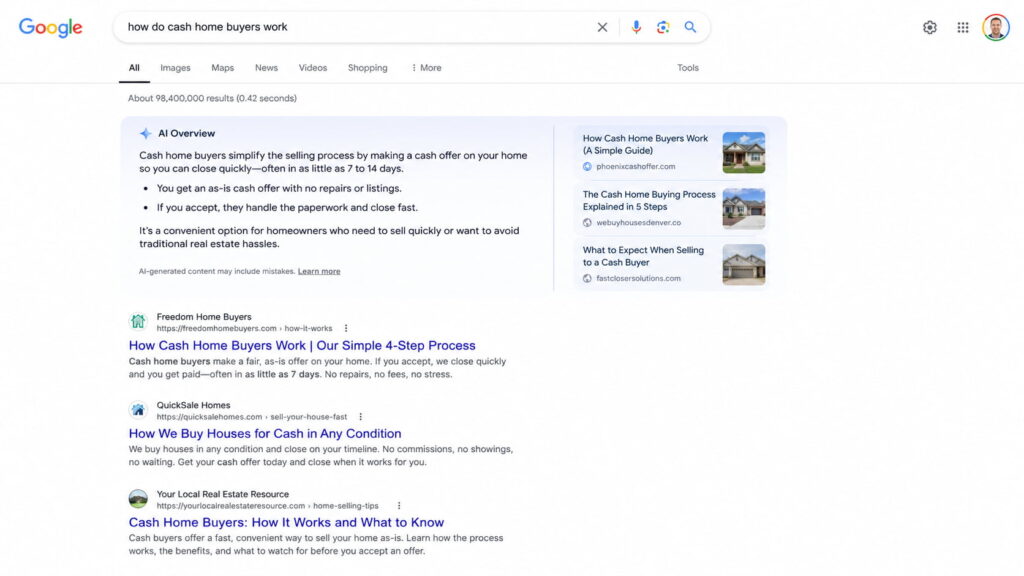Click the yourlocalrealestateresource.com URL
The image size is (1024, 576).
[267, 505]
